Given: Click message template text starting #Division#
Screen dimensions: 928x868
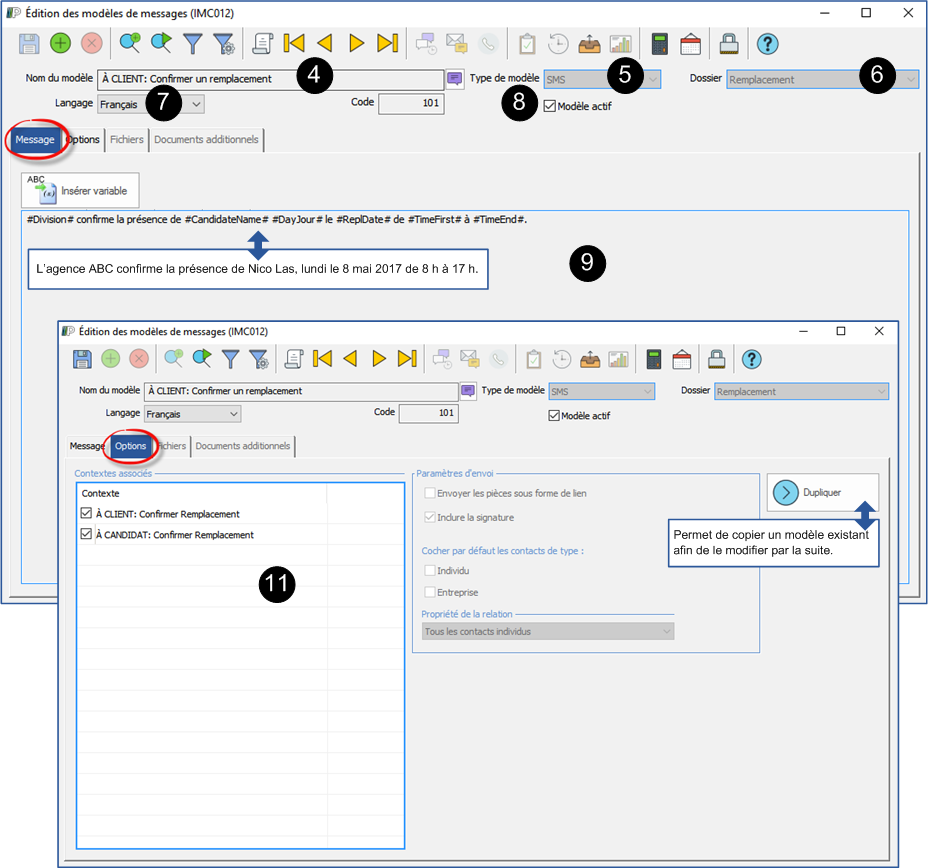Looking at the screenshot, I should click(x=277, y=220).
